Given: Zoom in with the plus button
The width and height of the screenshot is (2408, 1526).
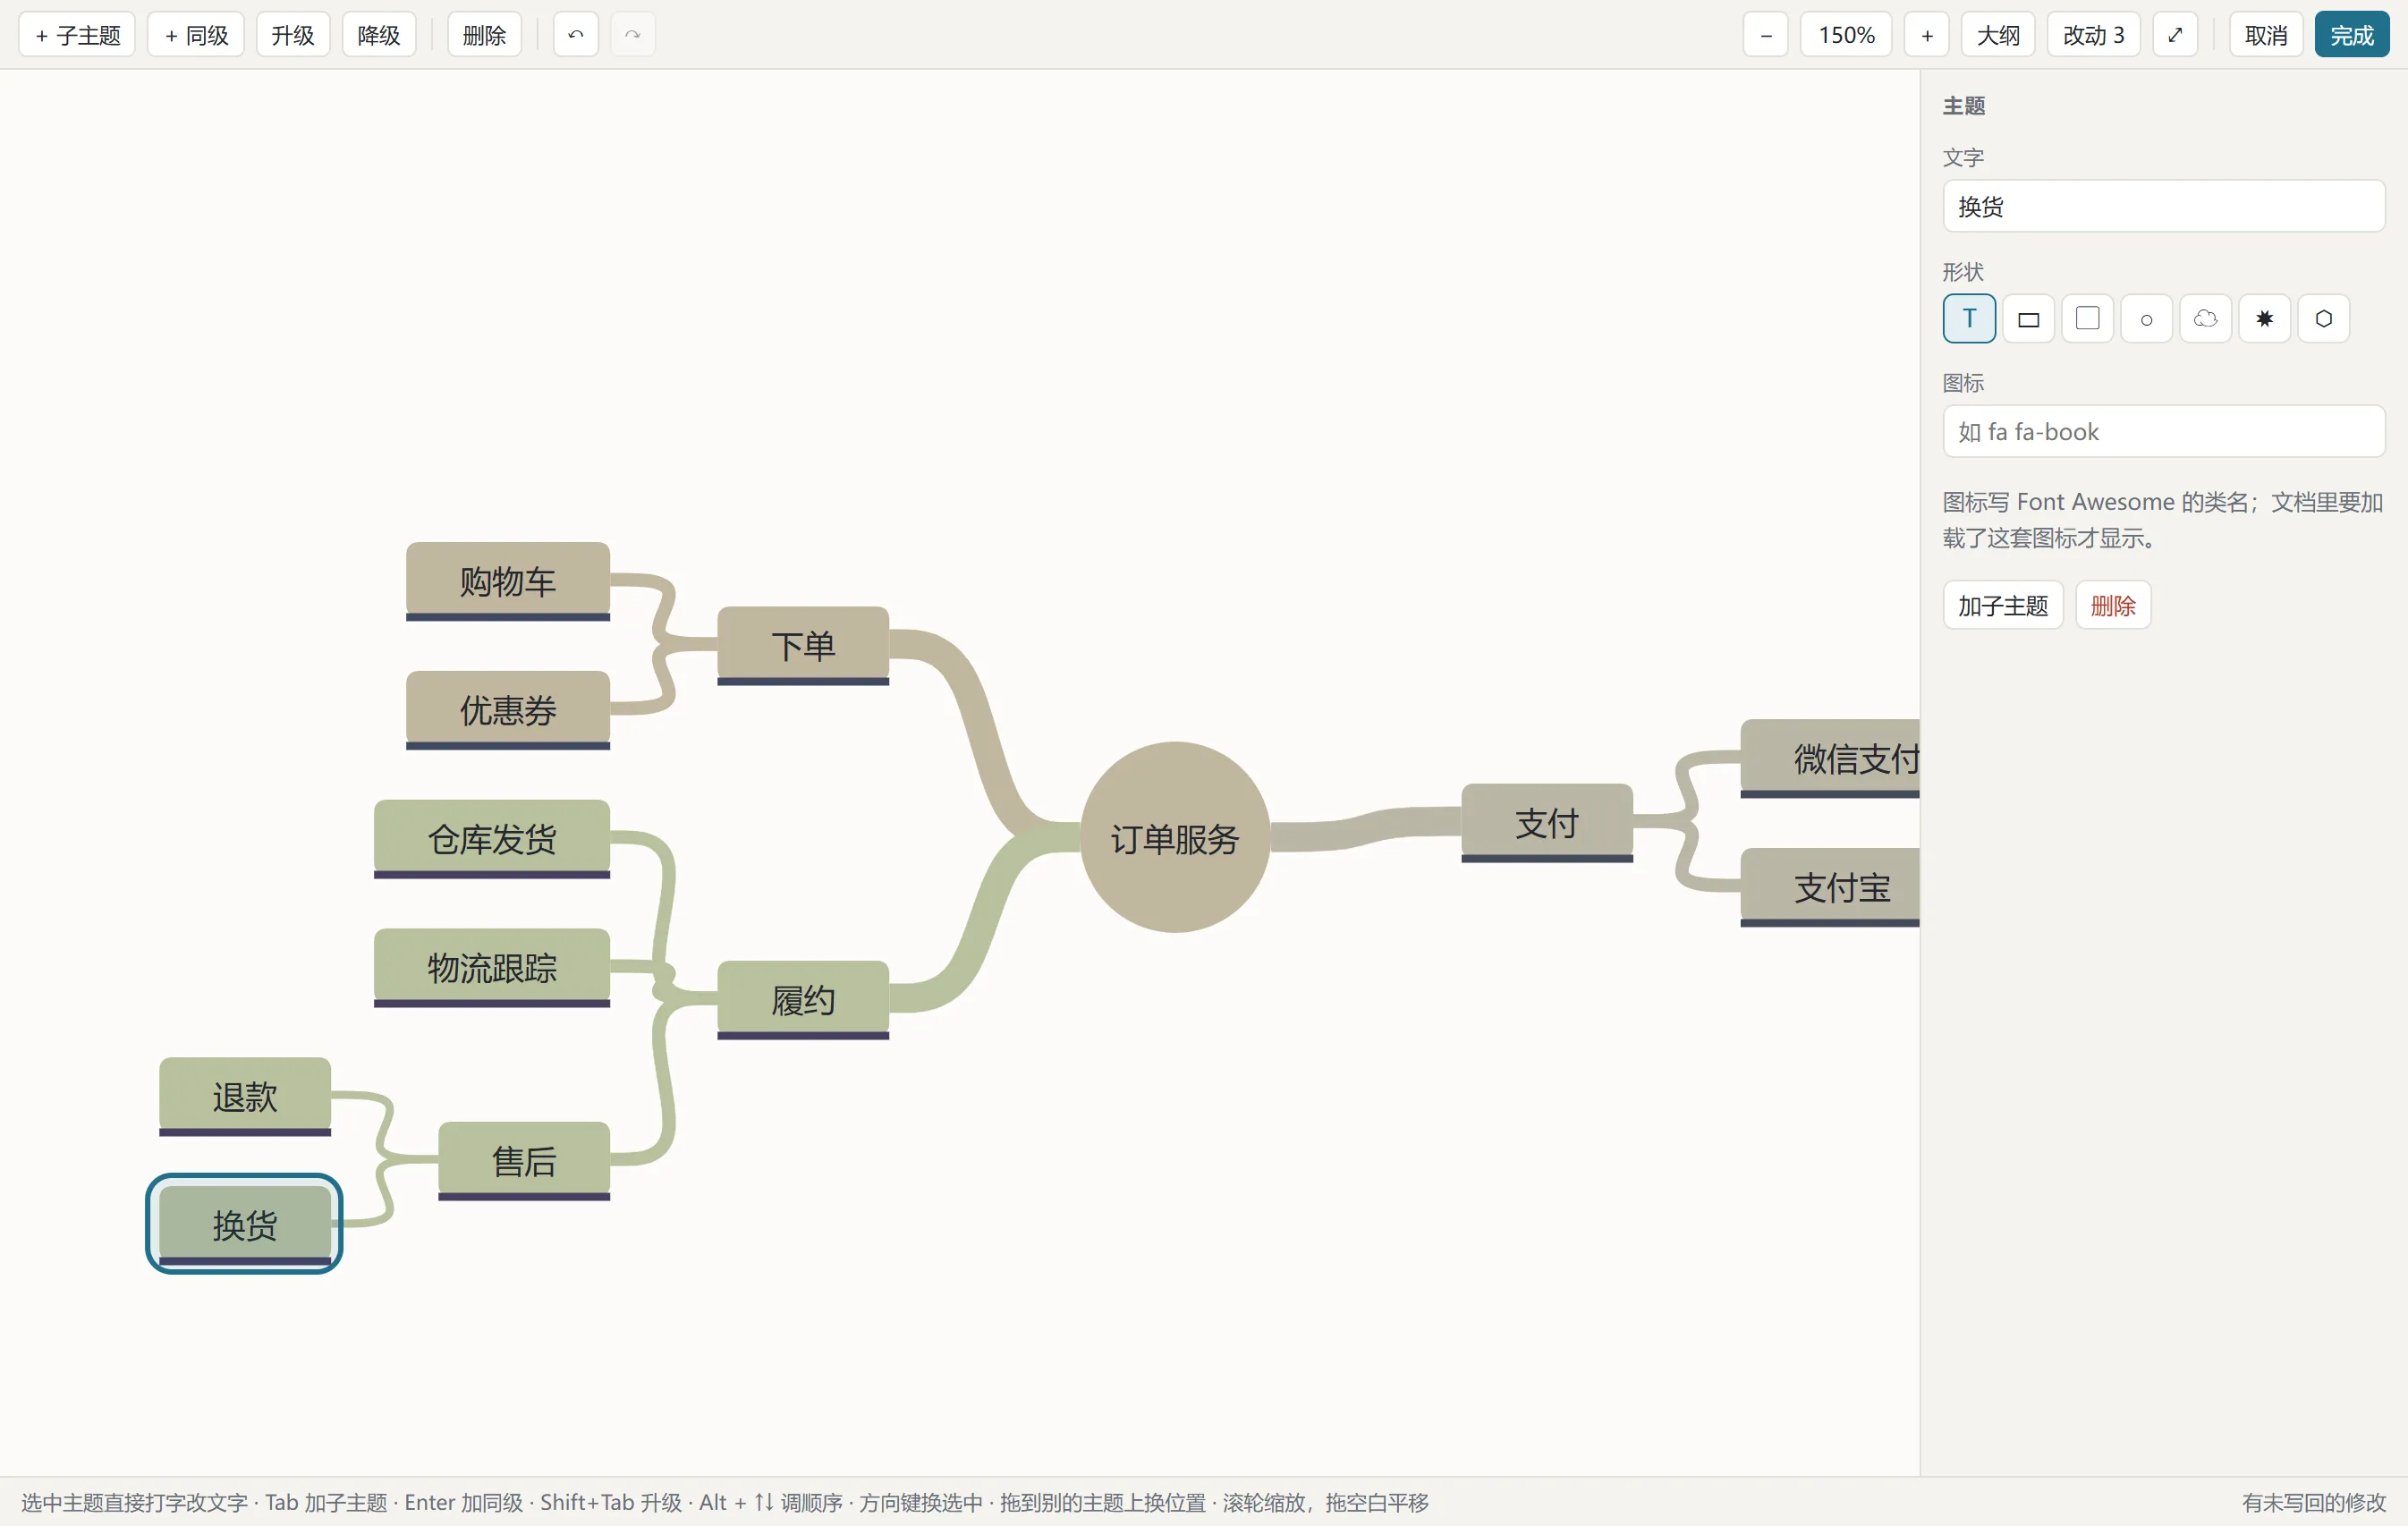Looking at the screenshot, I should pyautogui.click(x=1927, y=35).
